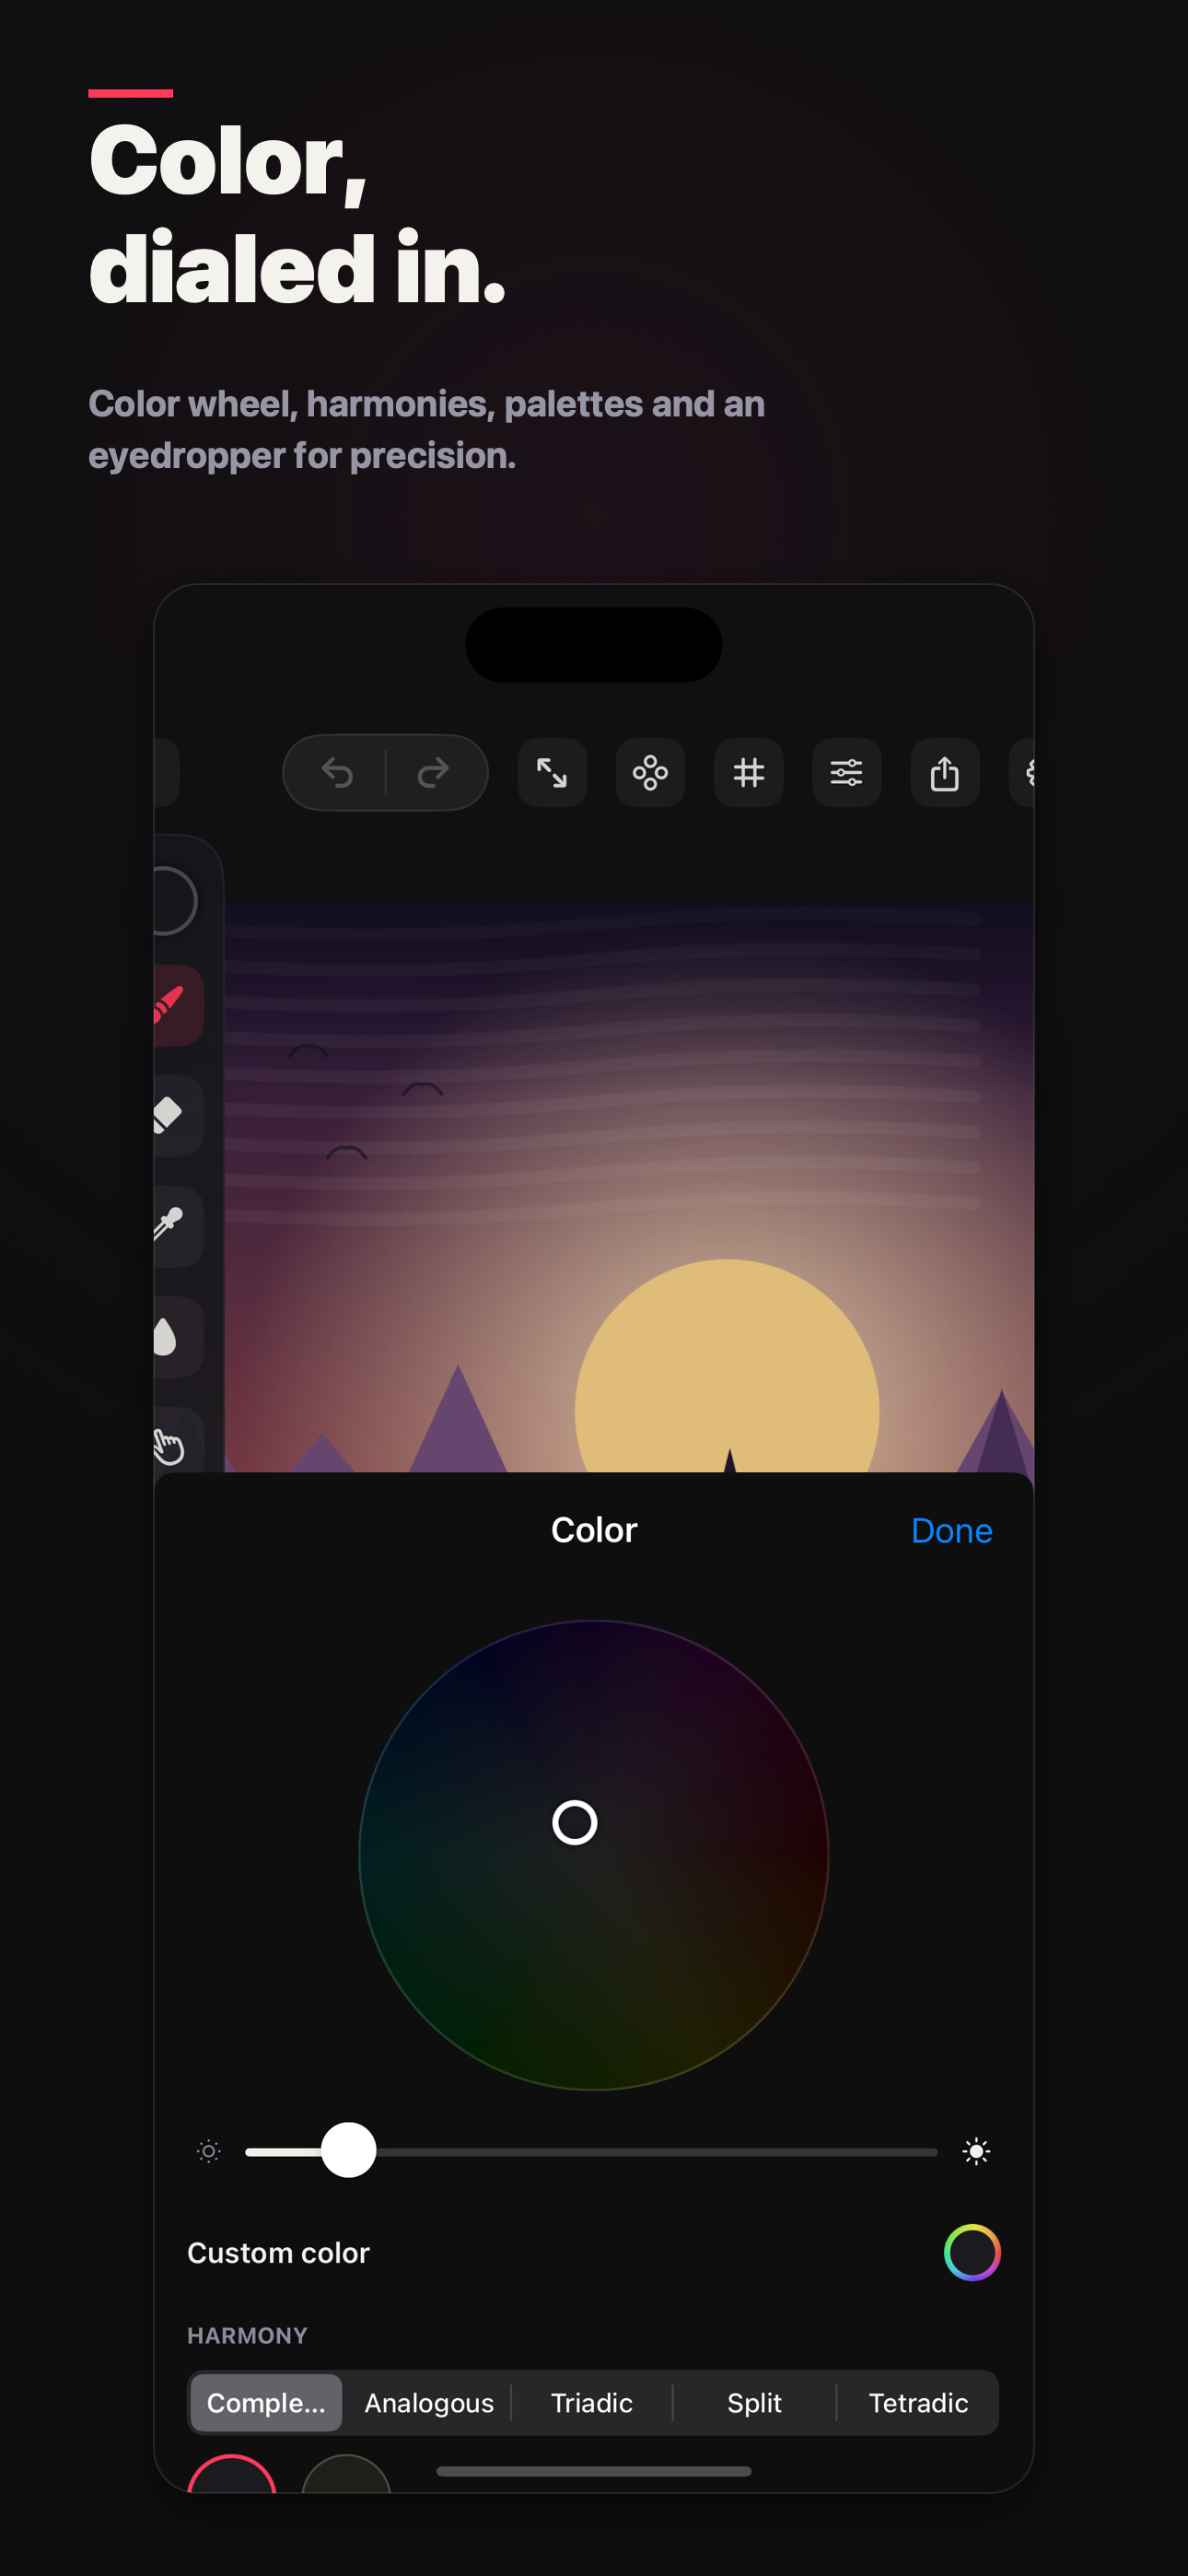Tap the undo arrow button
The width and height of the screenshot is (1188, 2576).
337,773
